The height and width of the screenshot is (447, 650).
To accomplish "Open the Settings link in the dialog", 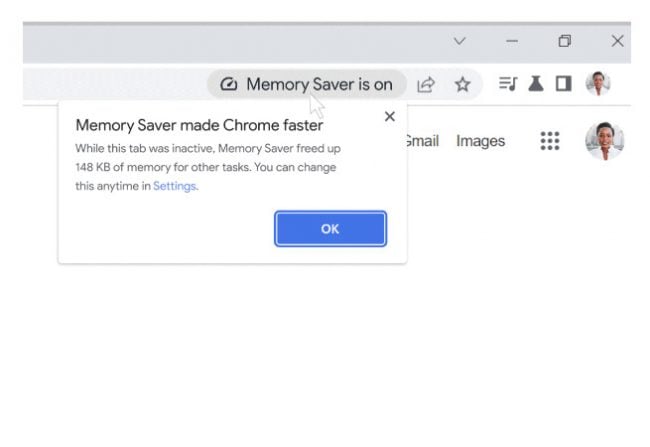I will (x=175, y=186).
